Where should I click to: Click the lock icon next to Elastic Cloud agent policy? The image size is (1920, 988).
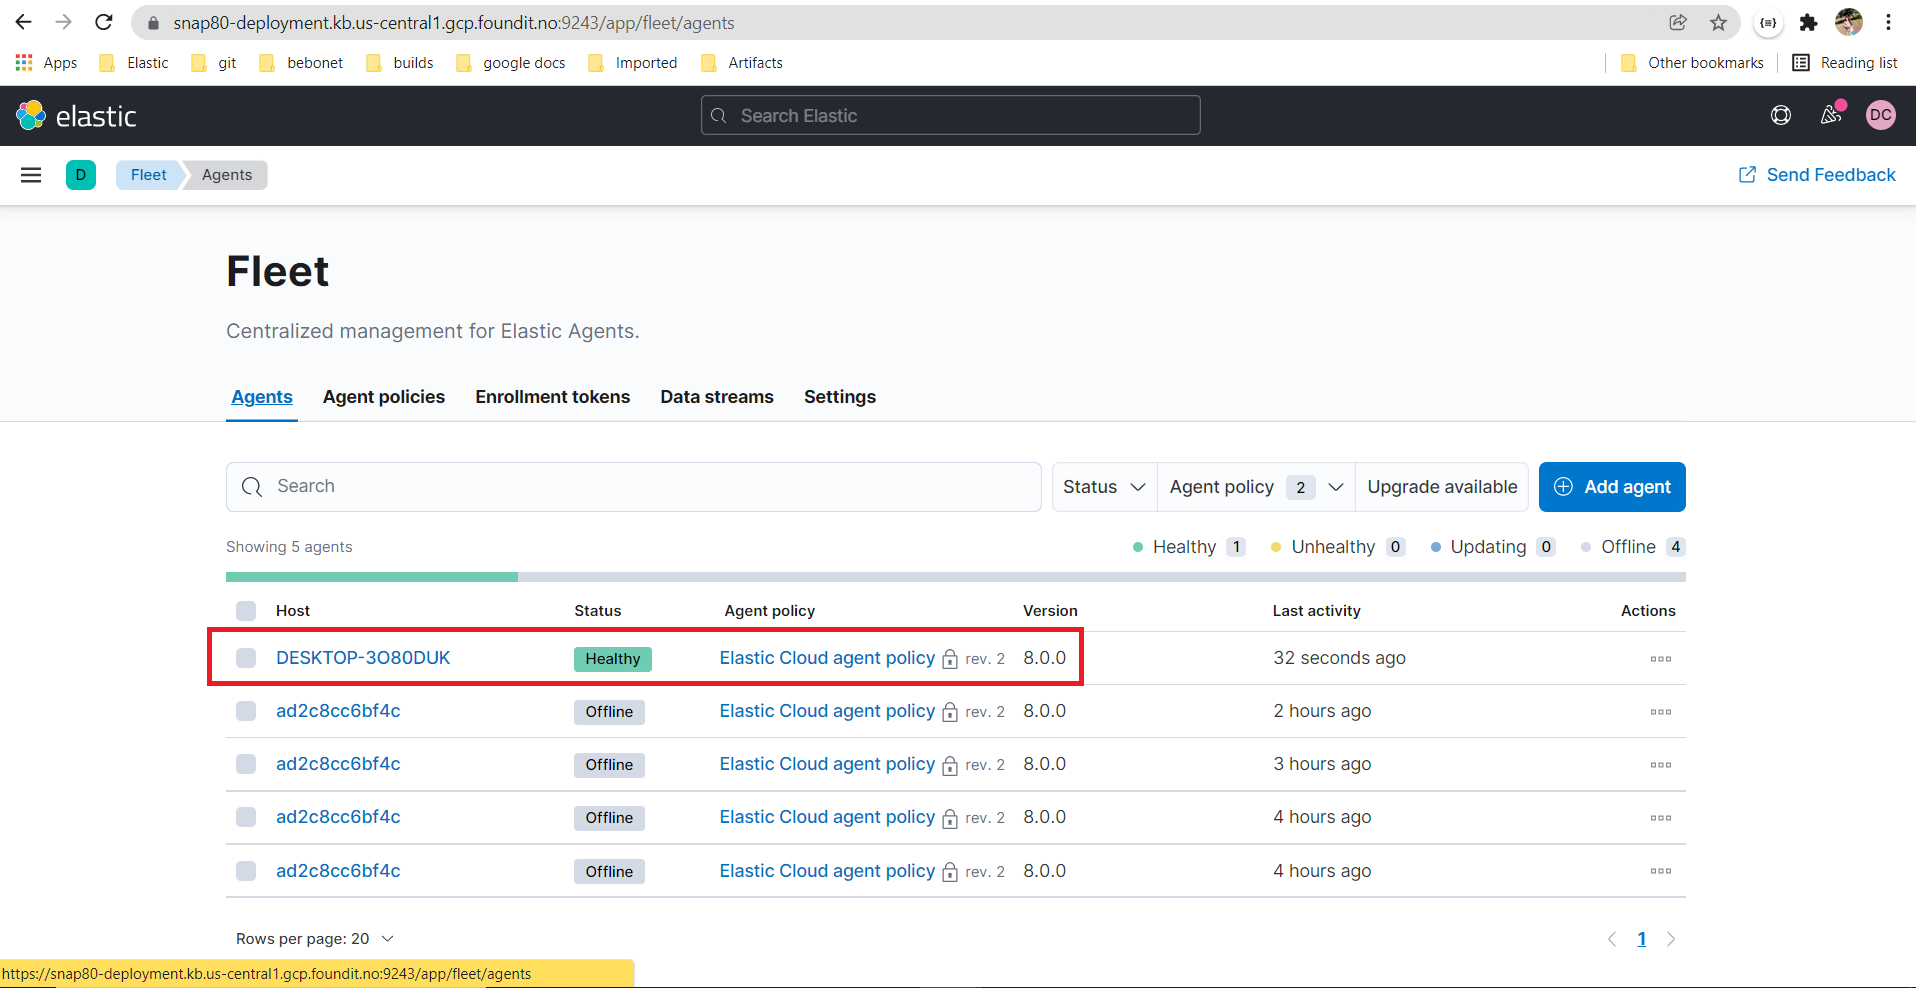(x=949, y=659)
